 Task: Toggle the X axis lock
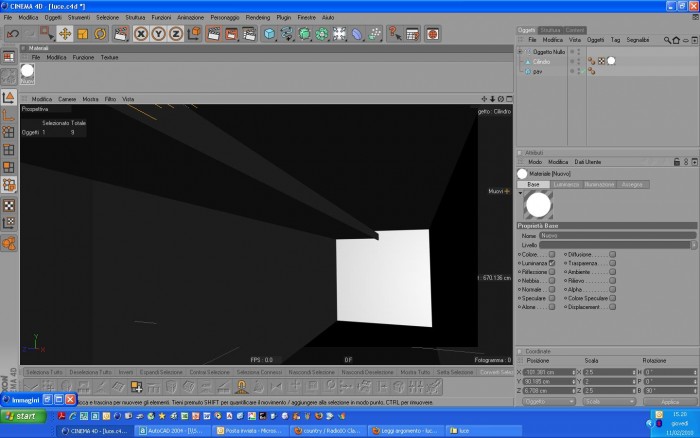point(141,34)
